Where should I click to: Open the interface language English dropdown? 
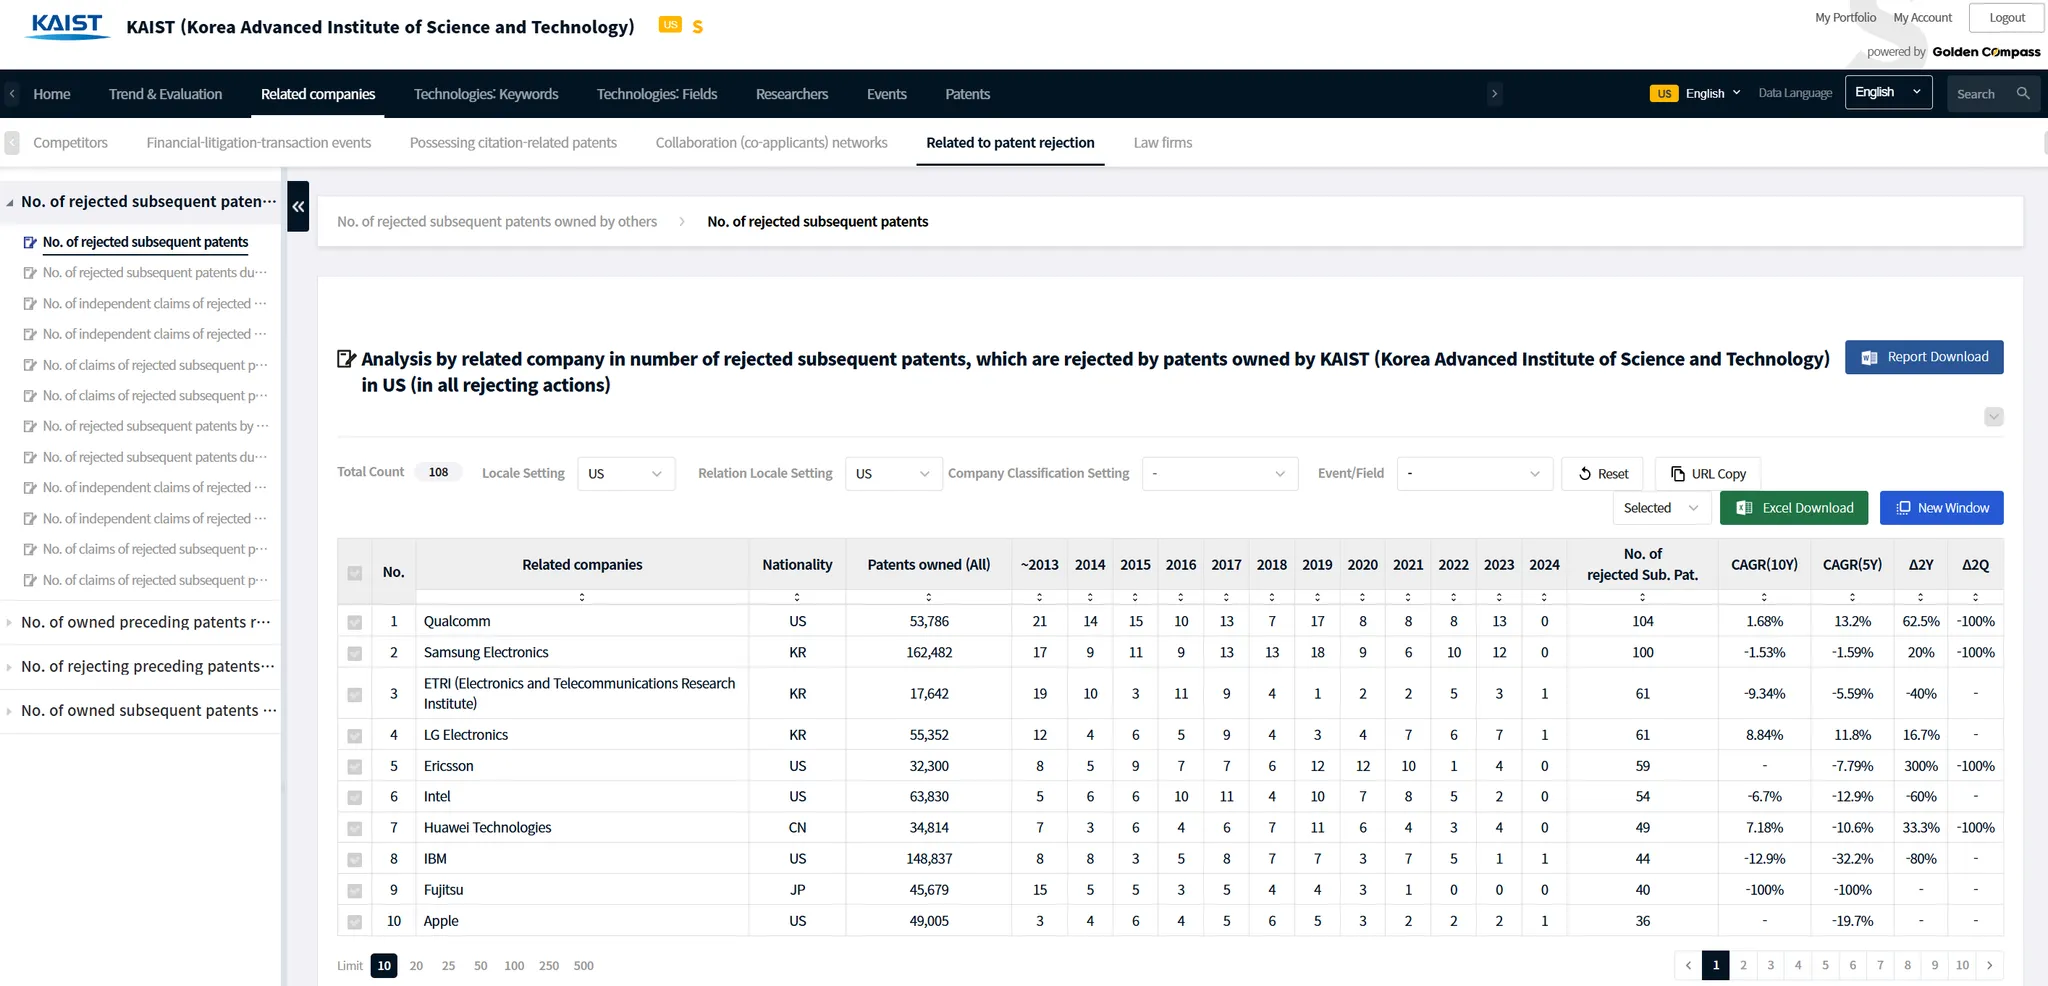(1713, 93)
